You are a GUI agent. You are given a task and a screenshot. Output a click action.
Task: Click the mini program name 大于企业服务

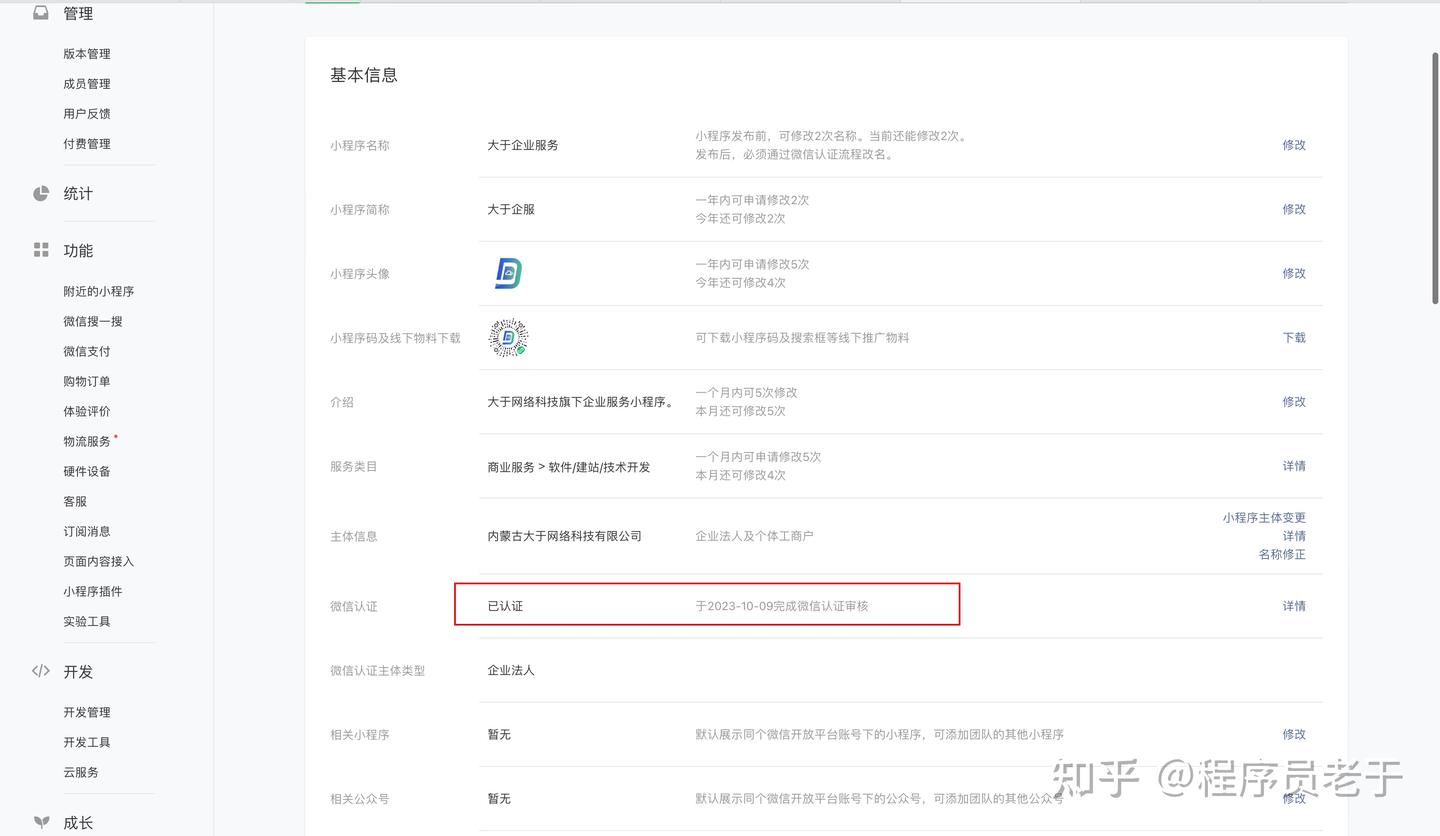[523, 145]
